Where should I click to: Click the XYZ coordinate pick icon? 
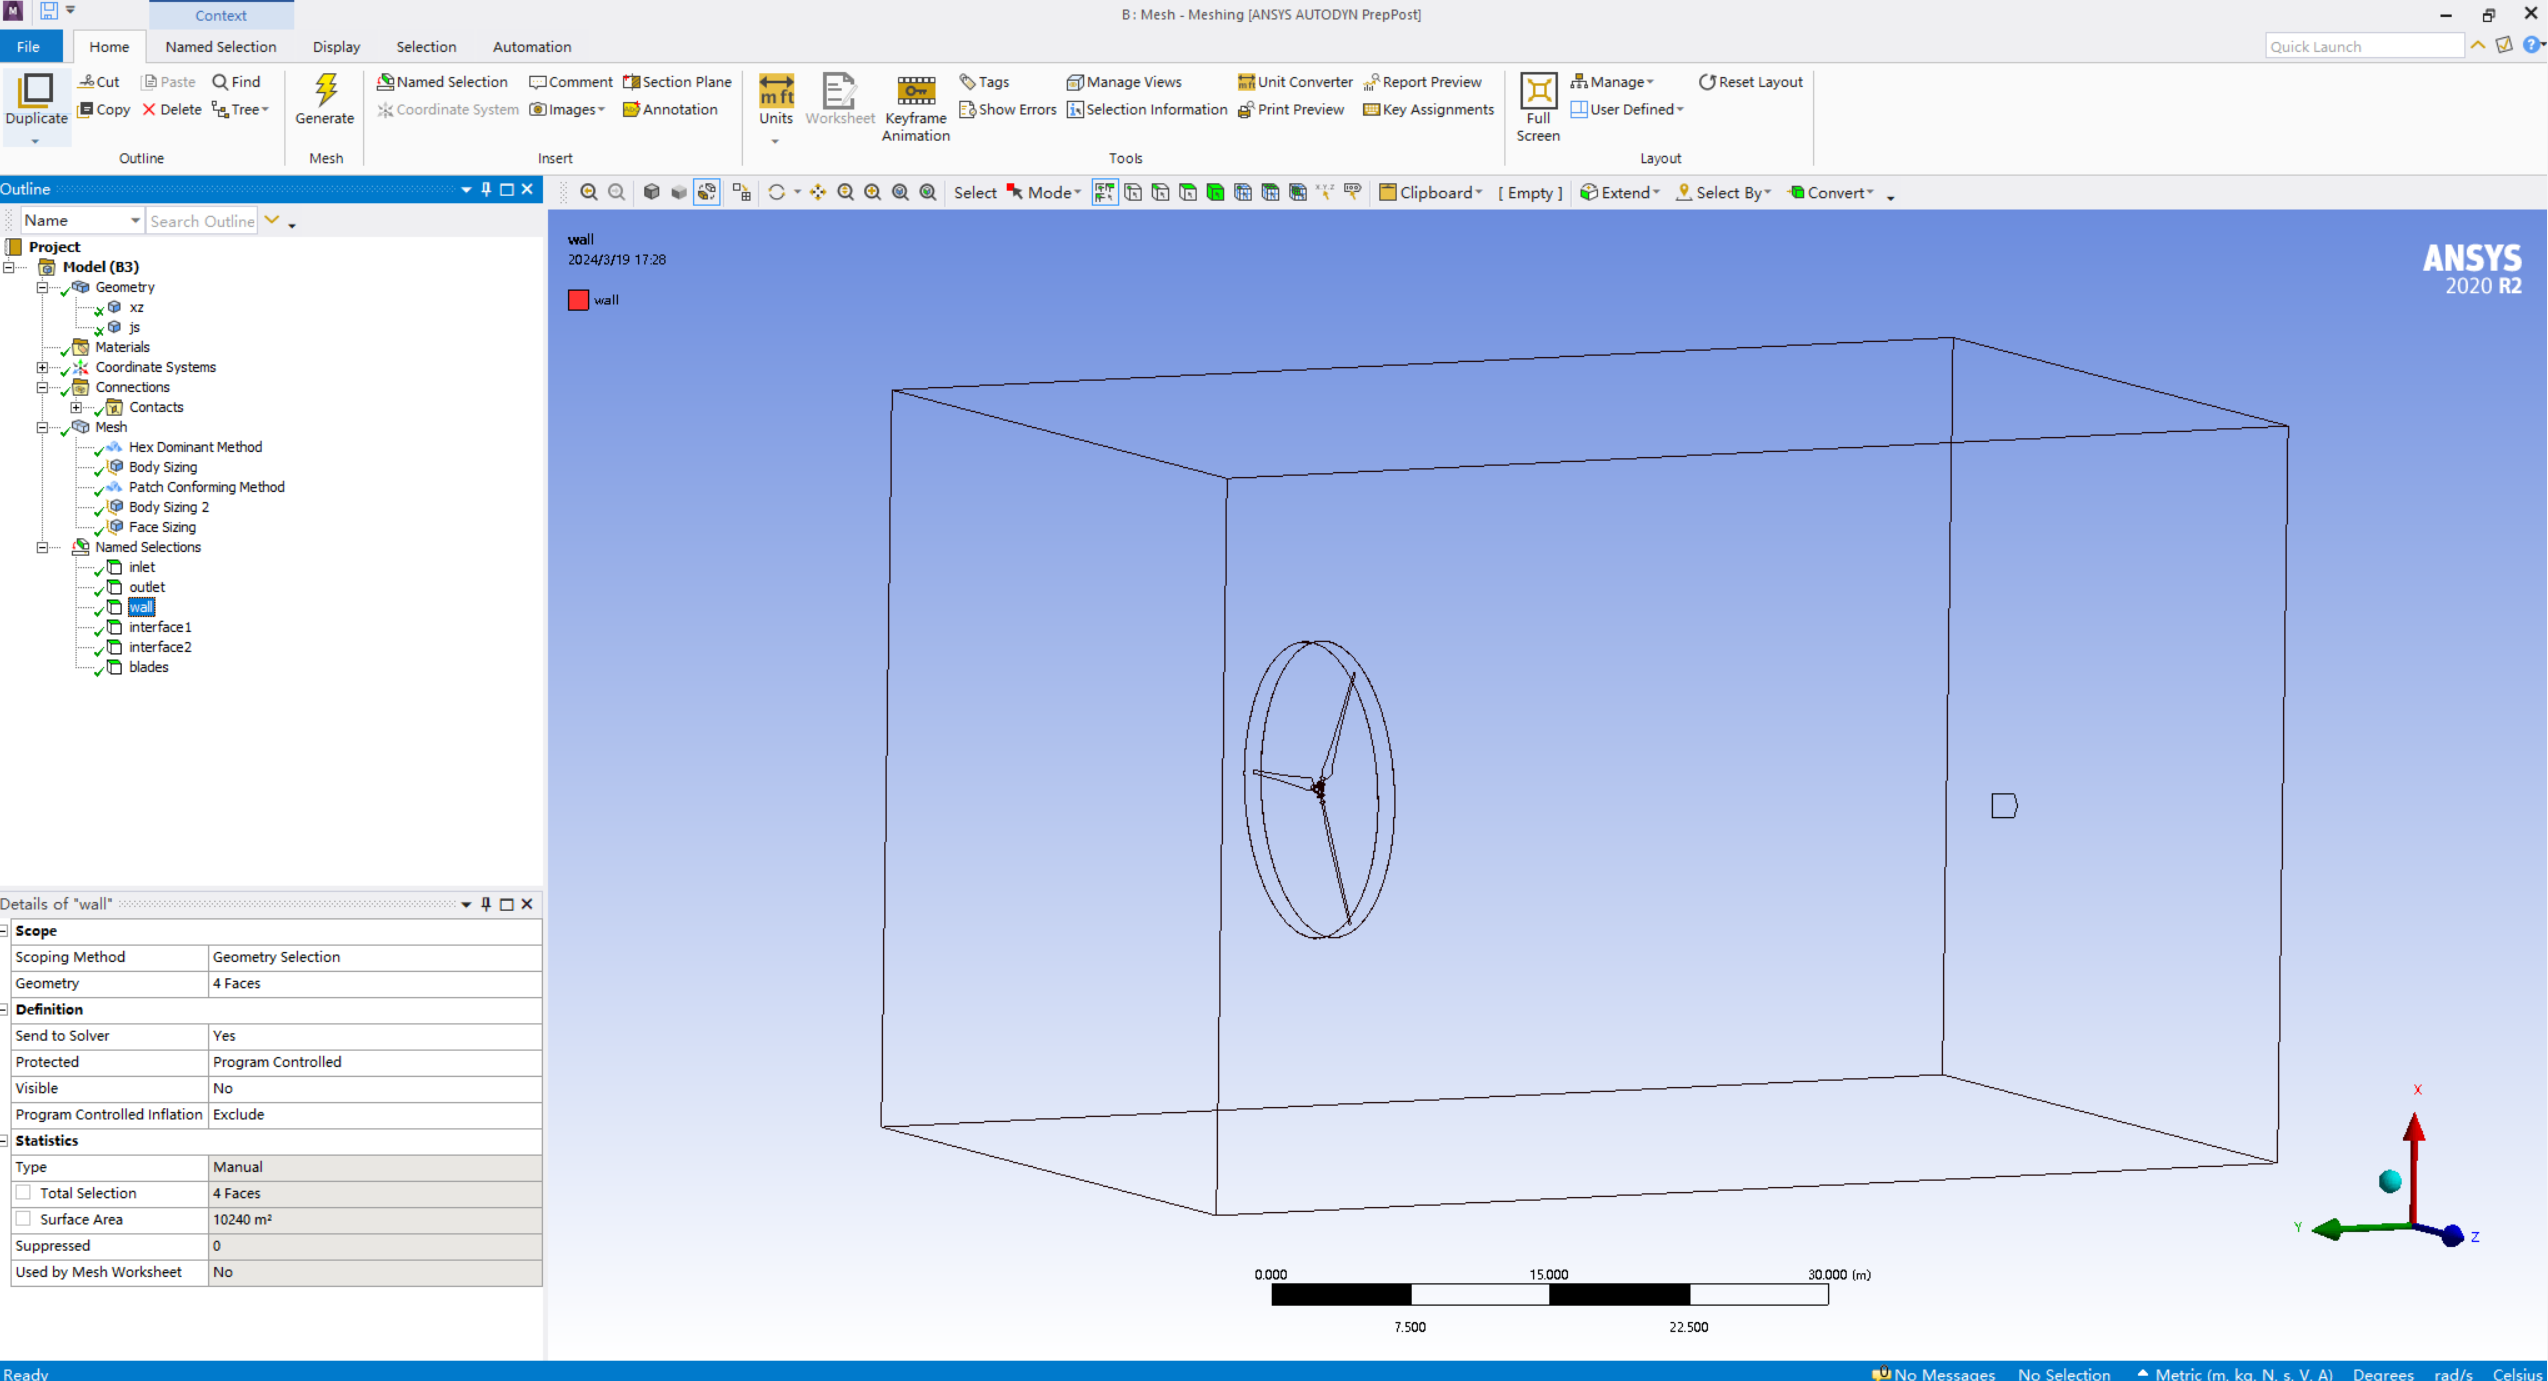1325,192
